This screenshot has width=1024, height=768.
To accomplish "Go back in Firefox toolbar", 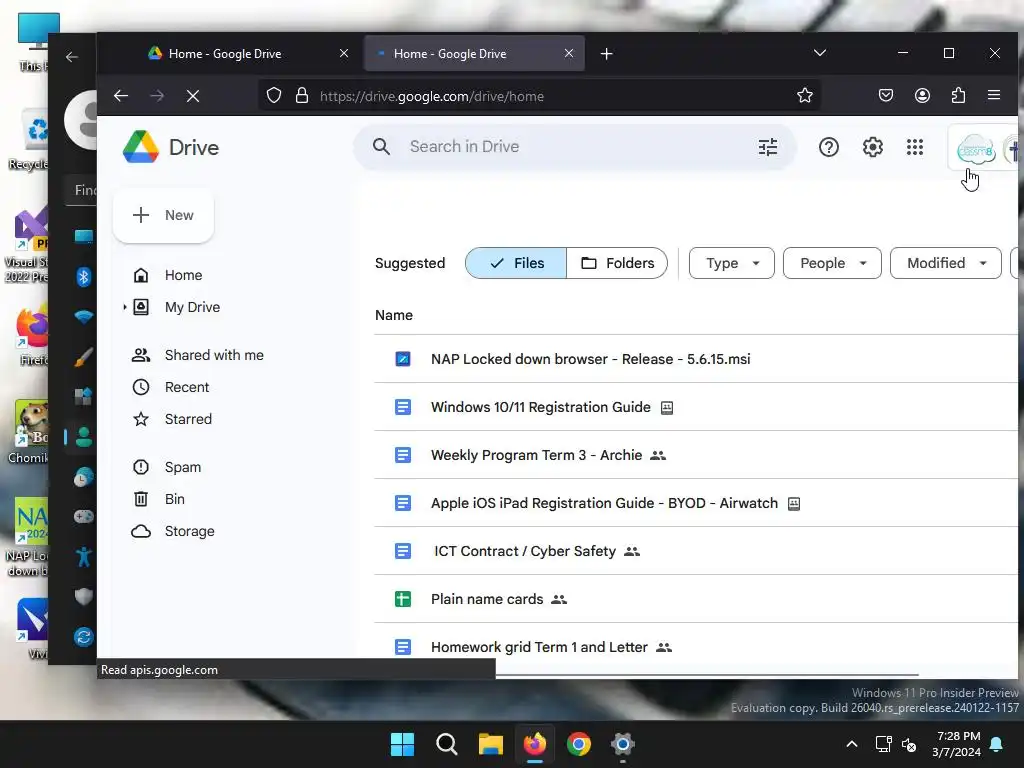I will pyautogui.click(x=121, y=96).
